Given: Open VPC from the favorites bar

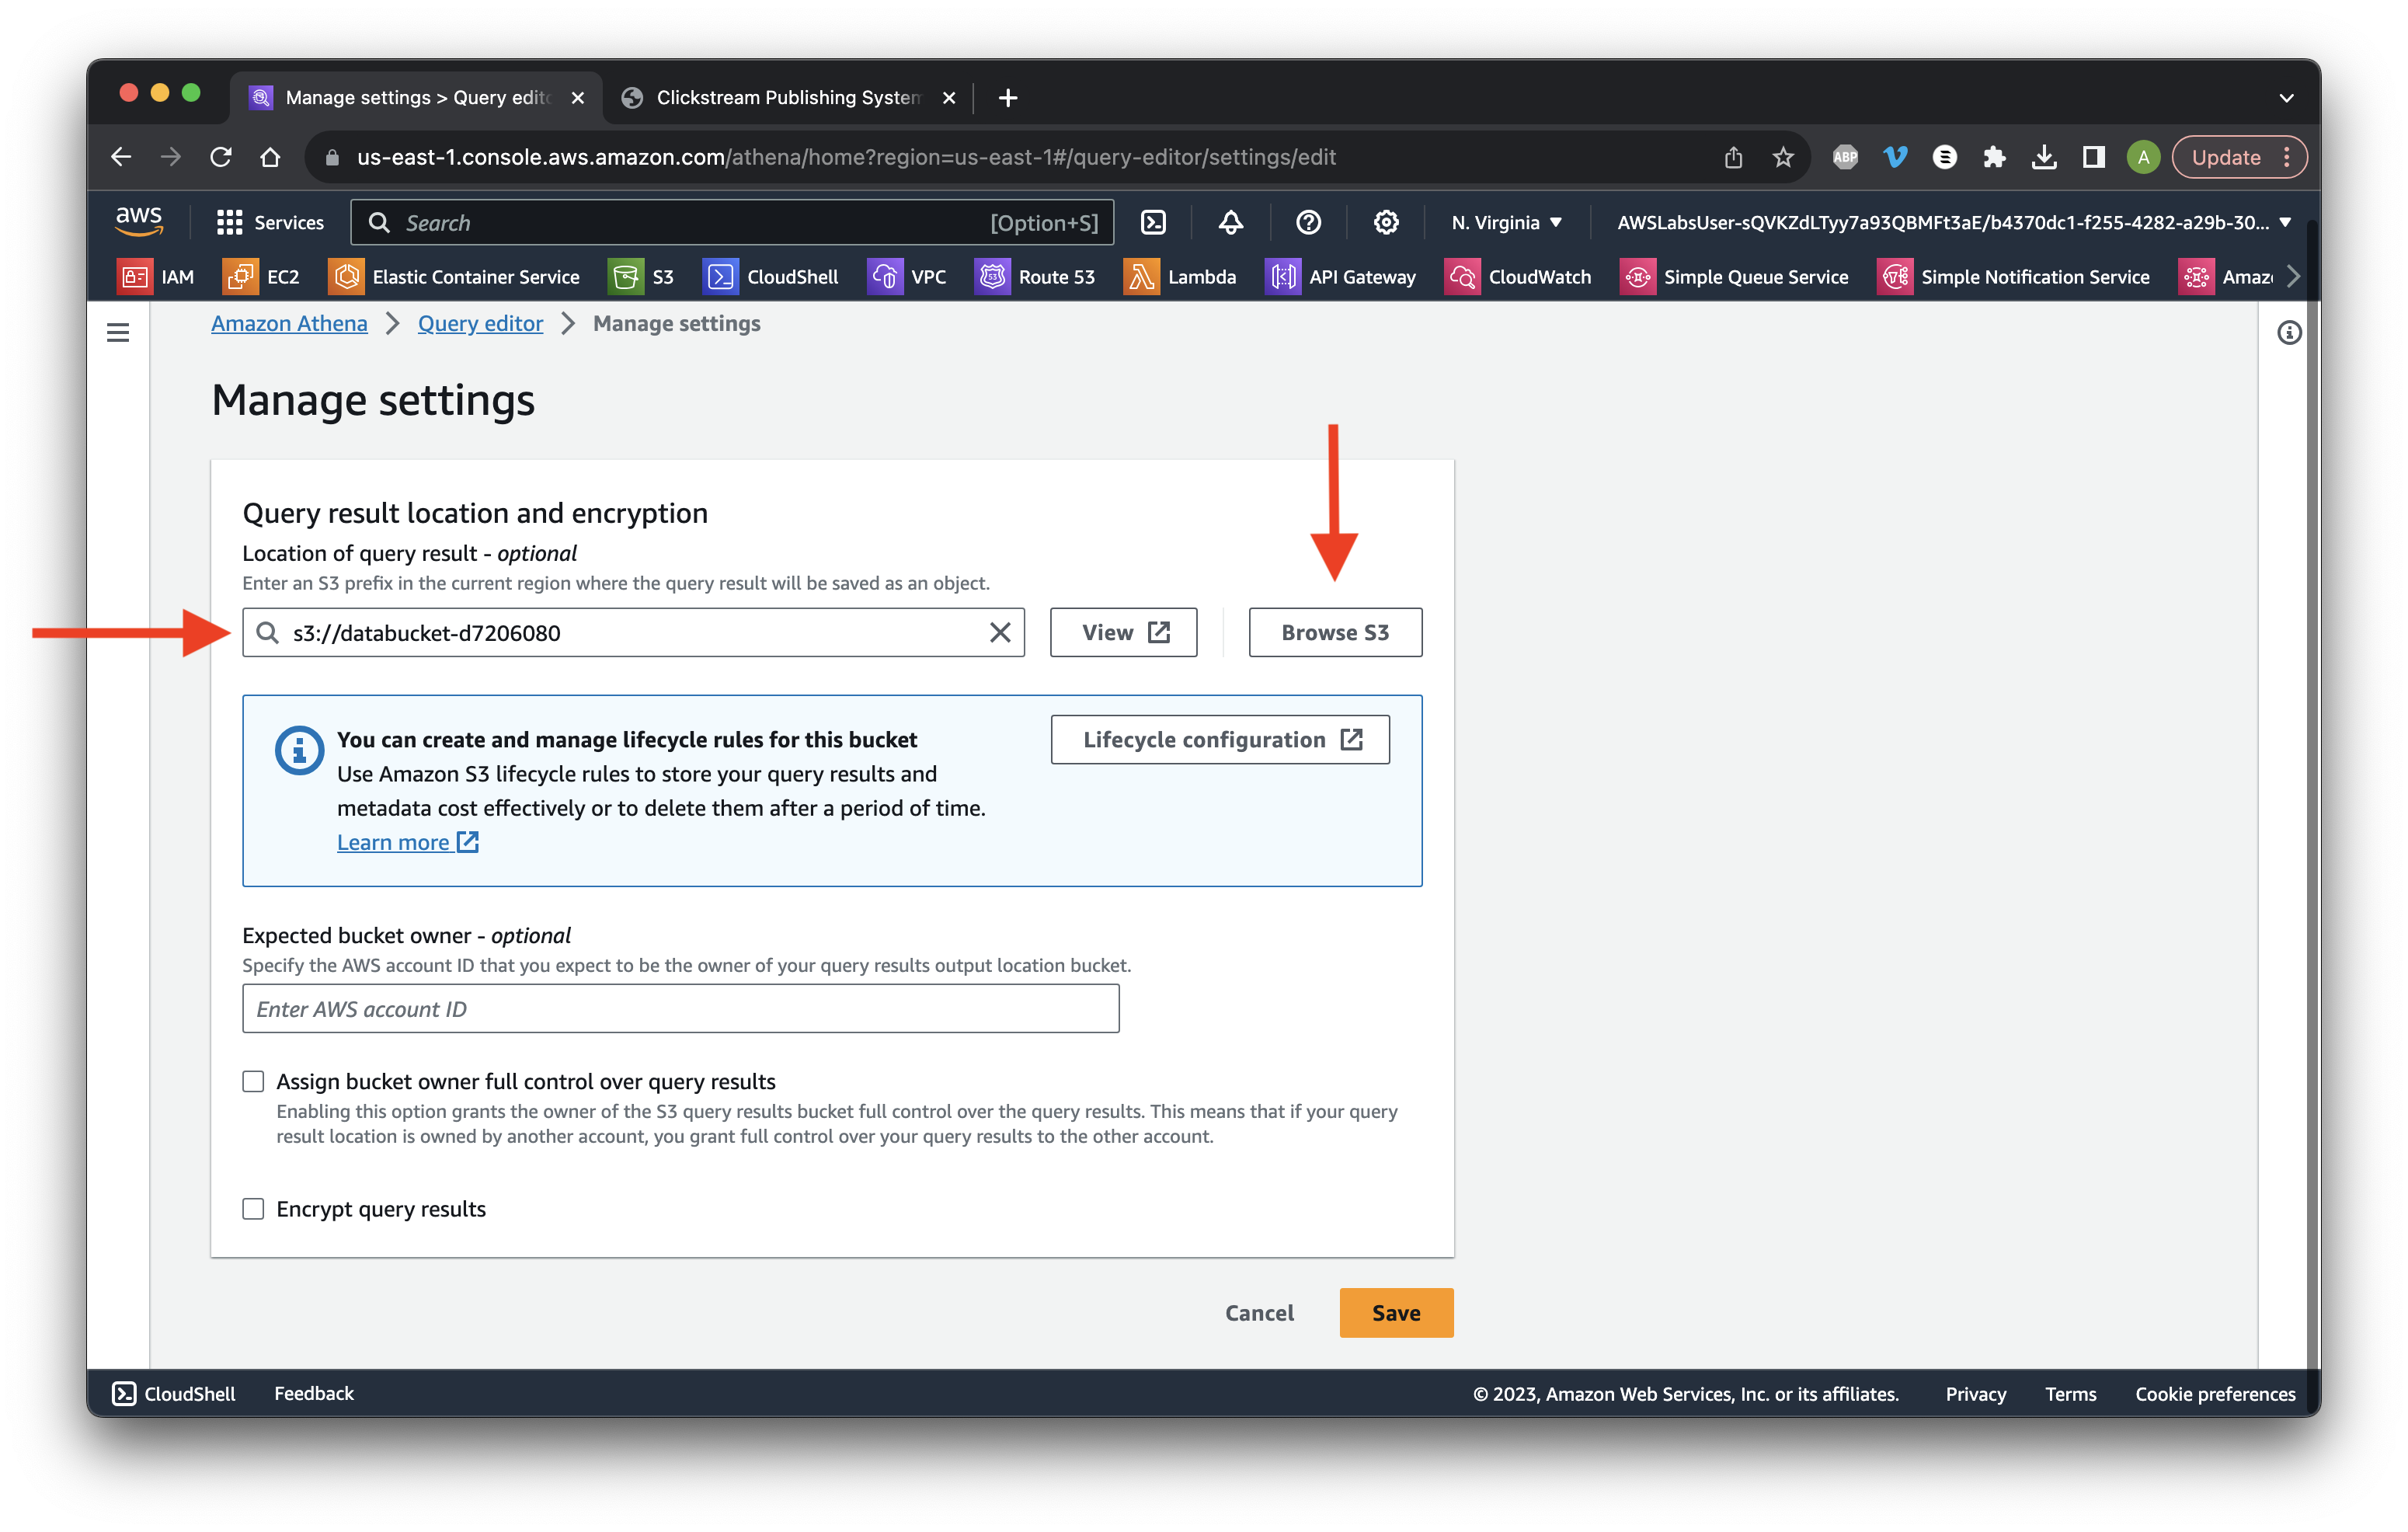Looking at the screenshot, I should (x=906, y=277).
